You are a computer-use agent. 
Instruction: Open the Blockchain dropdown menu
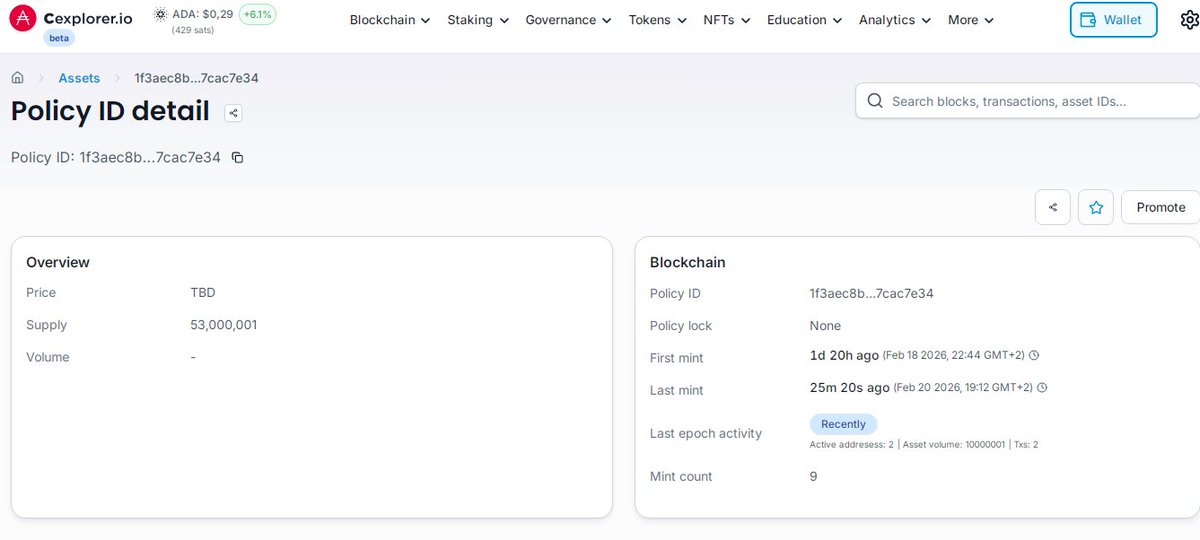[390, 20]
